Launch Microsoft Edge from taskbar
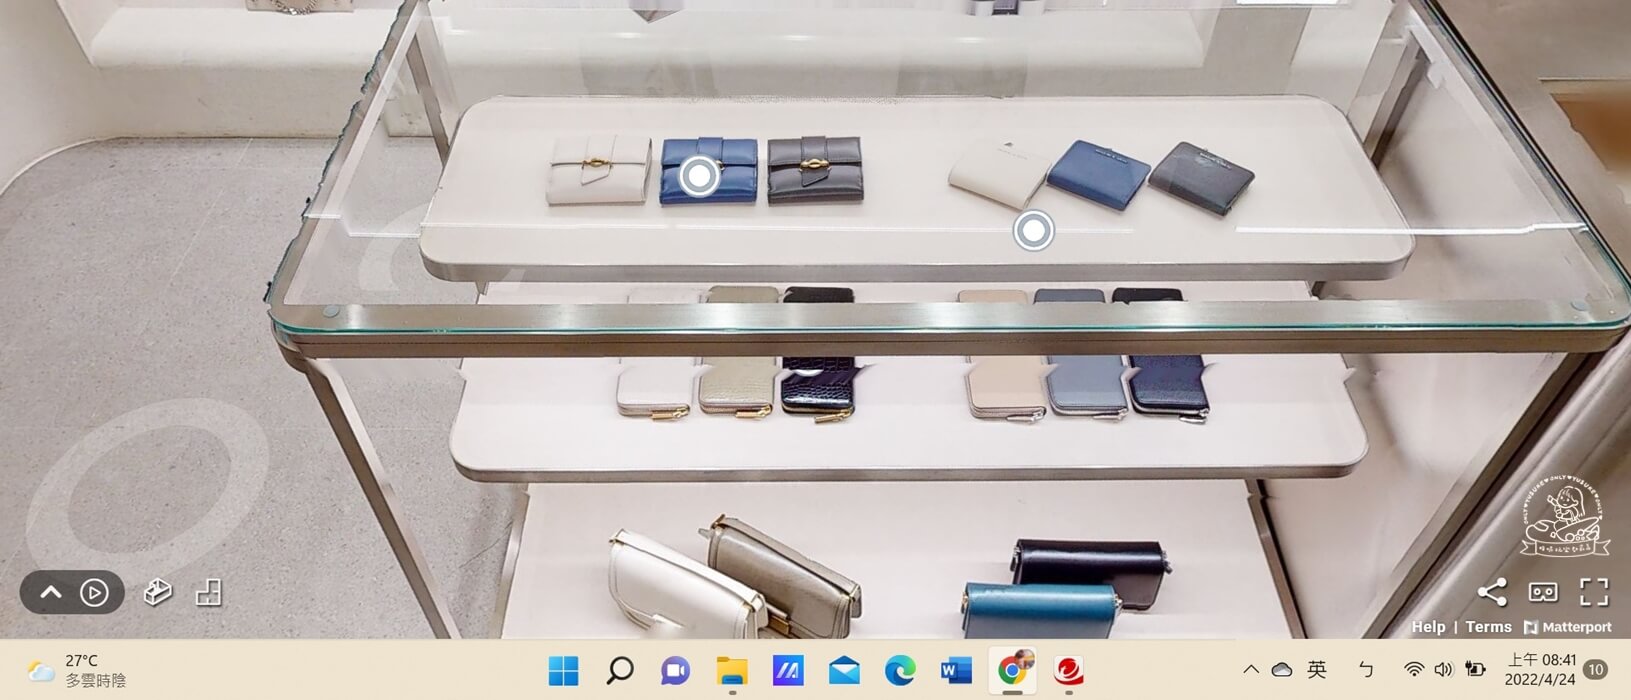Image resolution: width=1631 pixels, height=700 pixels. coord(900,670)
